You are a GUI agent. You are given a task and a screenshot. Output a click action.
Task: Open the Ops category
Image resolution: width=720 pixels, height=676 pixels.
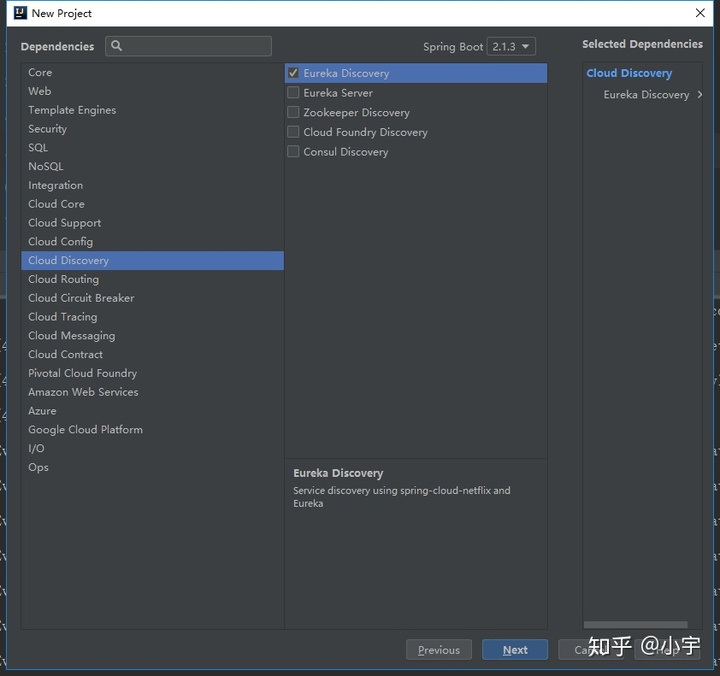[x=152, y=468]
